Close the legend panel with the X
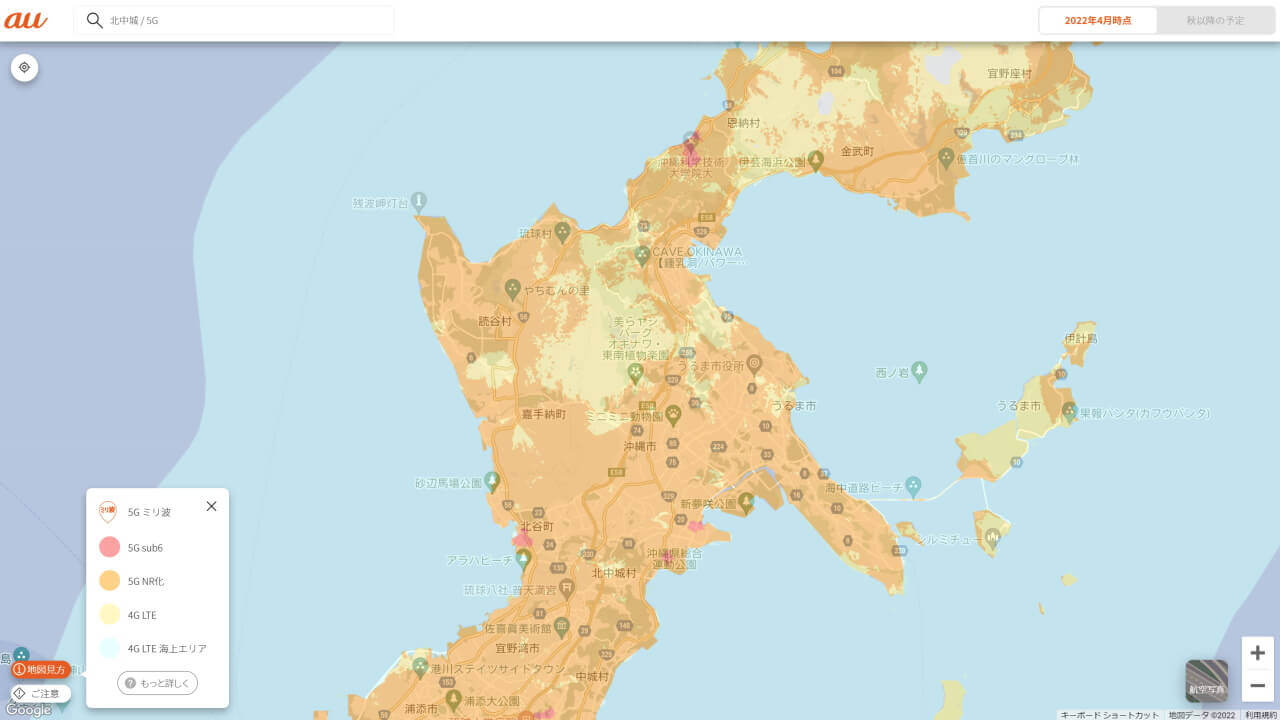 pos(211,506)
